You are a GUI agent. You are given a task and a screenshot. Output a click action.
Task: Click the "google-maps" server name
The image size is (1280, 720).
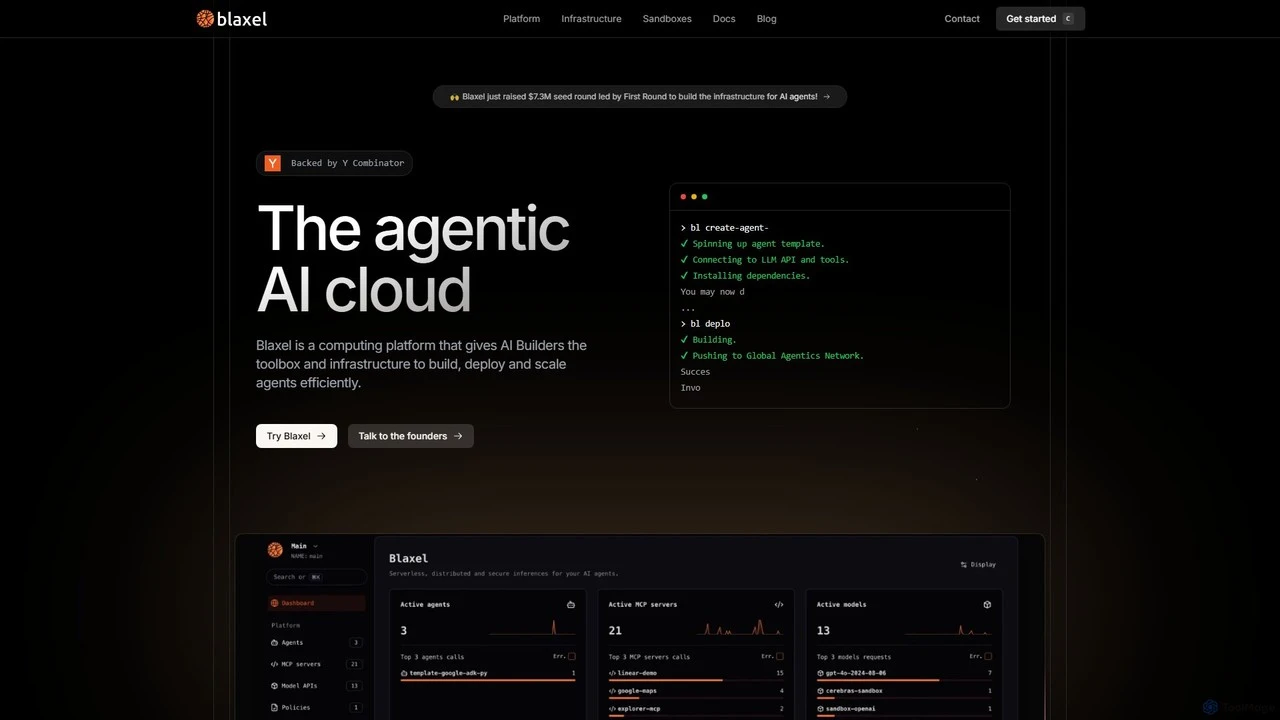[637, 691]
